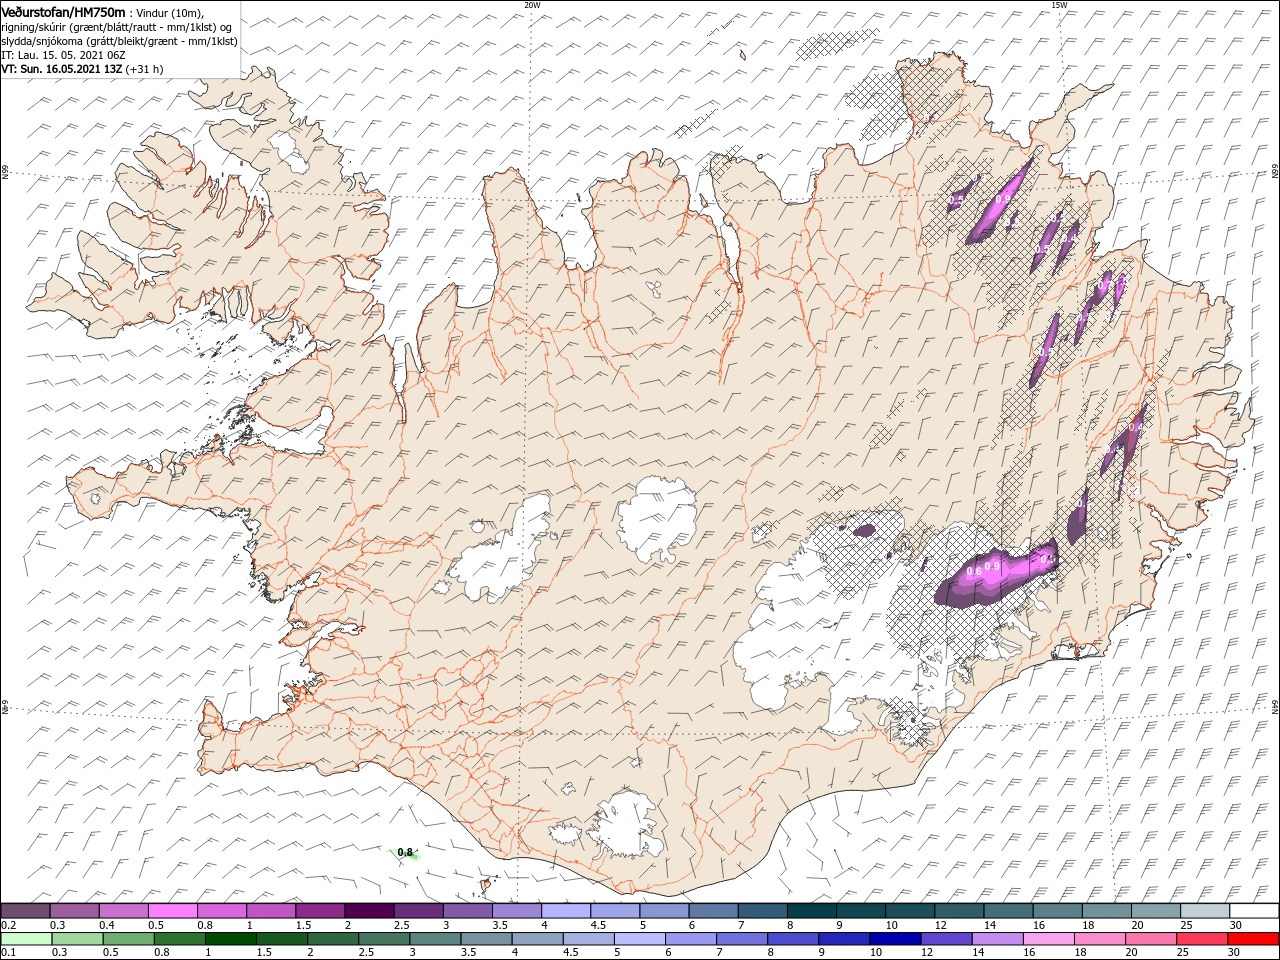
Task: Click the green '0.8' rain value off south coast
Action: pyautogui.click(x=405, y=852)
